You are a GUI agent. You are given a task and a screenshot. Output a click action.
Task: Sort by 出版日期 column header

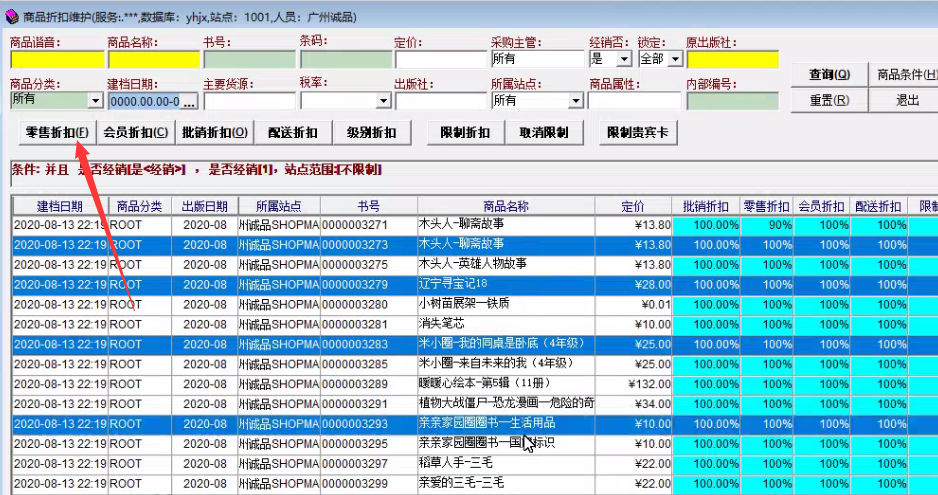tap(205, 206)
